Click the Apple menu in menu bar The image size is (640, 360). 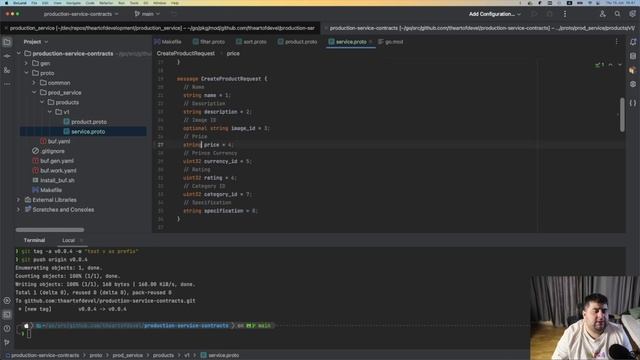[6, 3]
